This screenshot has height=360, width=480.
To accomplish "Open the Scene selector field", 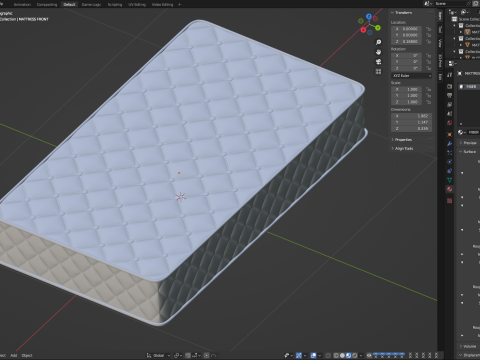I will [452, 4].
